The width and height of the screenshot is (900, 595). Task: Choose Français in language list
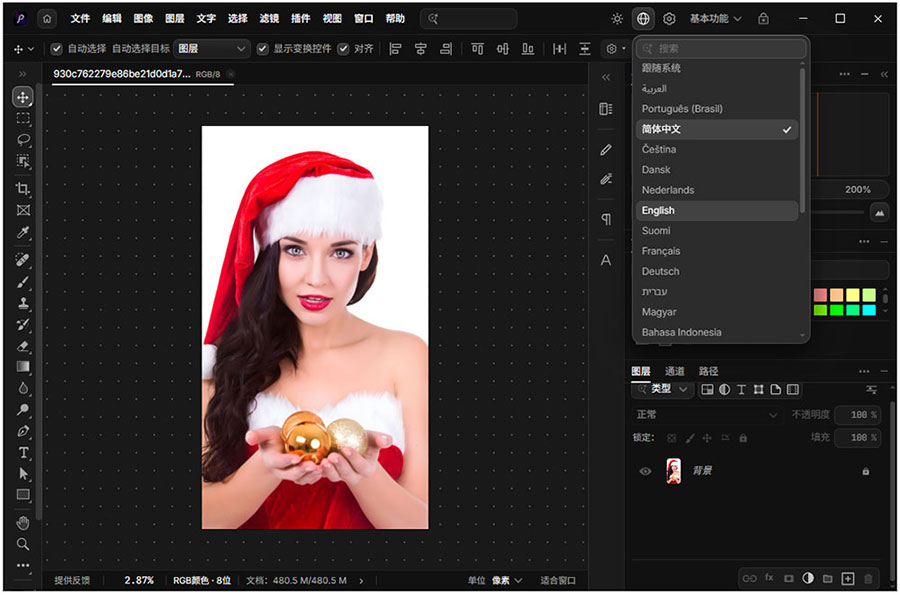coord(717,251)
